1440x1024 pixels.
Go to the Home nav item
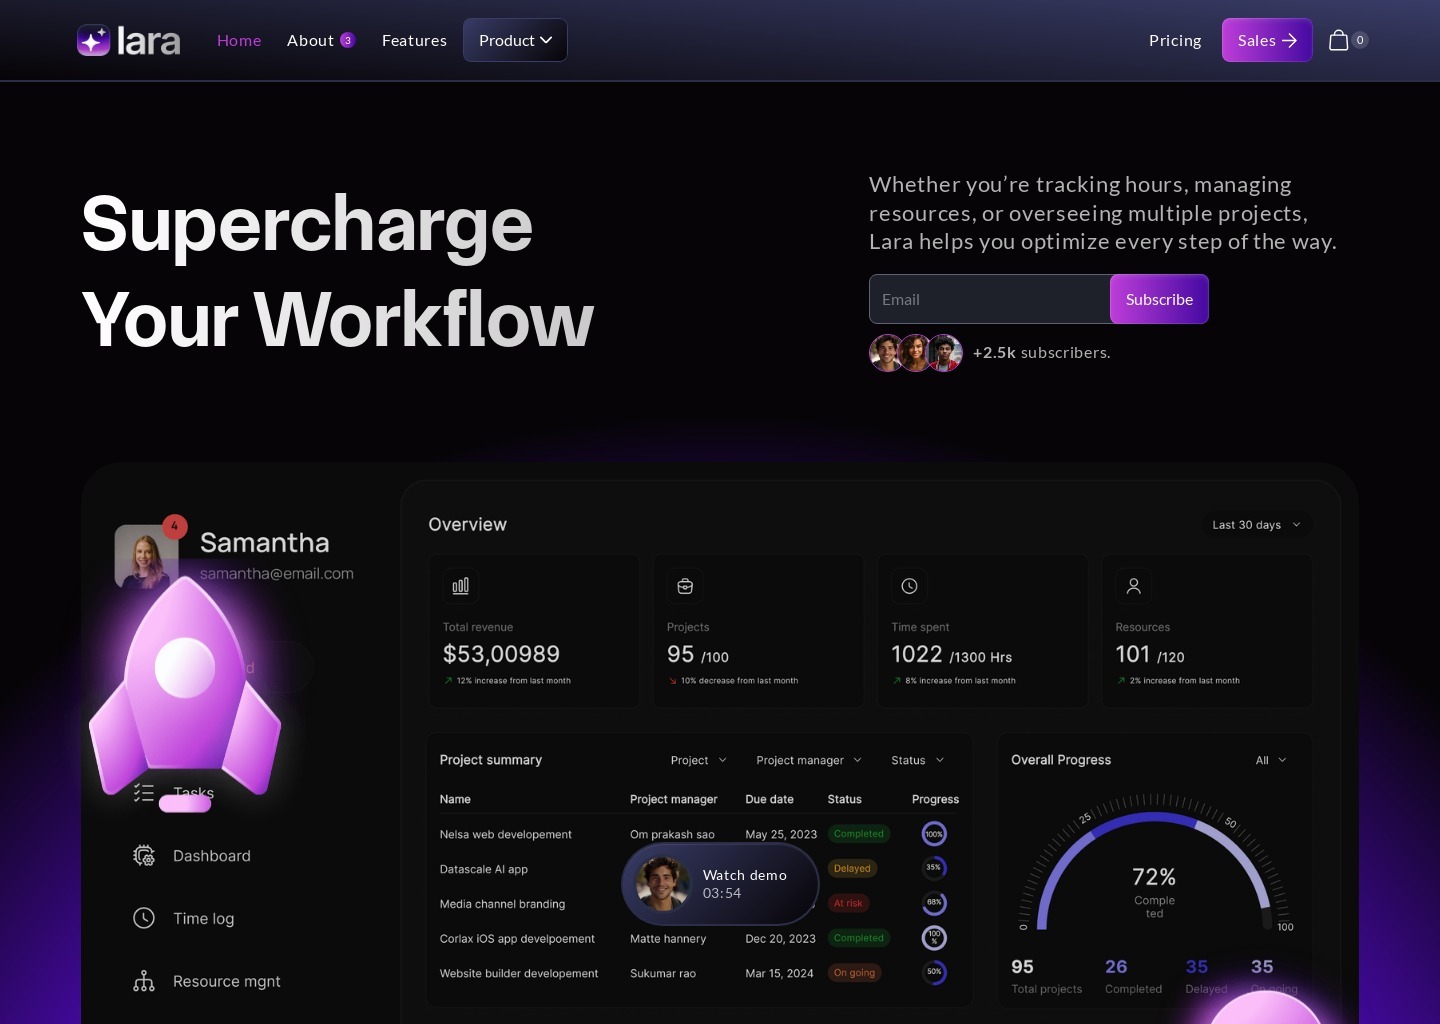(x=239, y=40)
